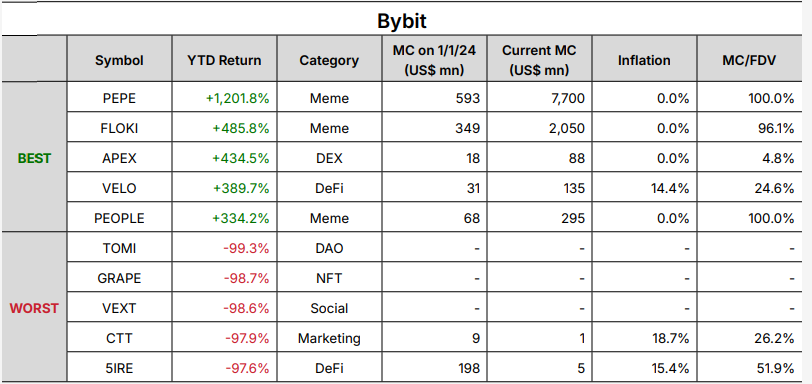Click the Category column header
This screenshot has width=812, height=384.
[329, 59]
